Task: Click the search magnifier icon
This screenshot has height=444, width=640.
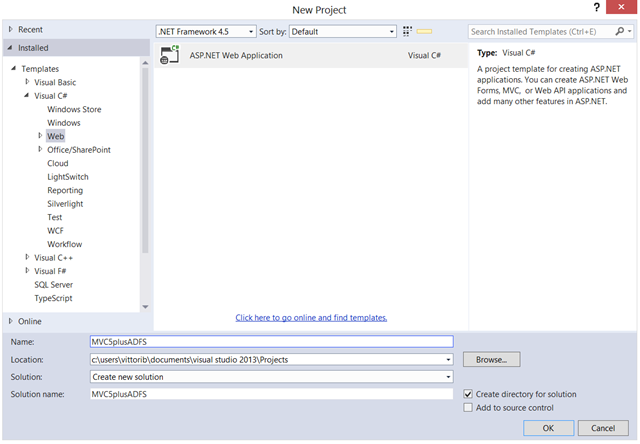Action: pyautogui.click(x=620, y=31)
